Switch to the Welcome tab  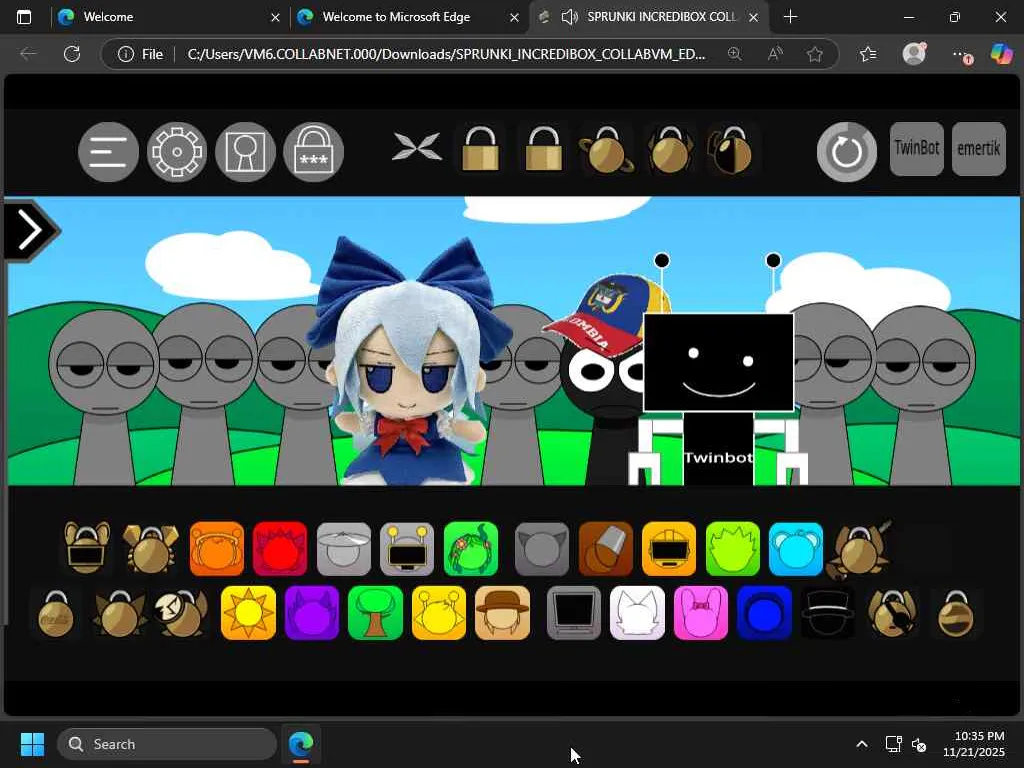168,17
